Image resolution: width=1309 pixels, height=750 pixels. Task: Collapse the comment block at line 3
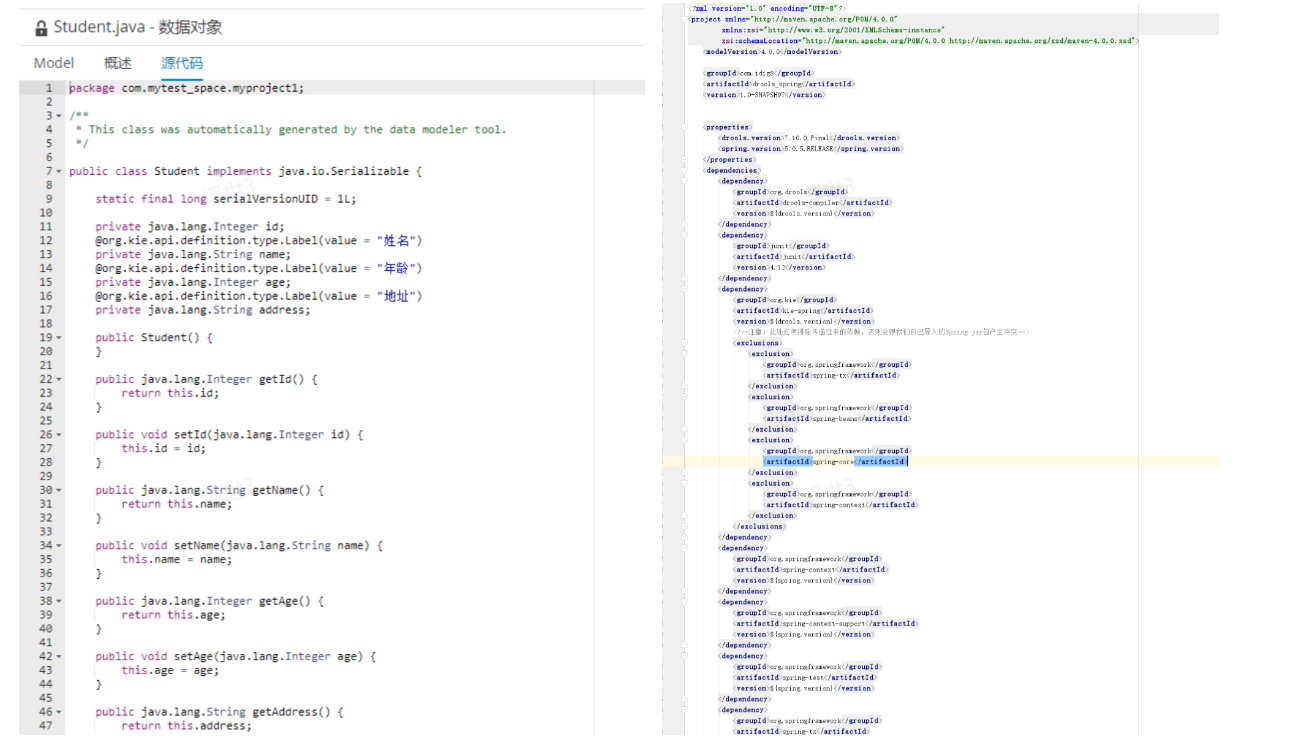click(x=58, y=116)
